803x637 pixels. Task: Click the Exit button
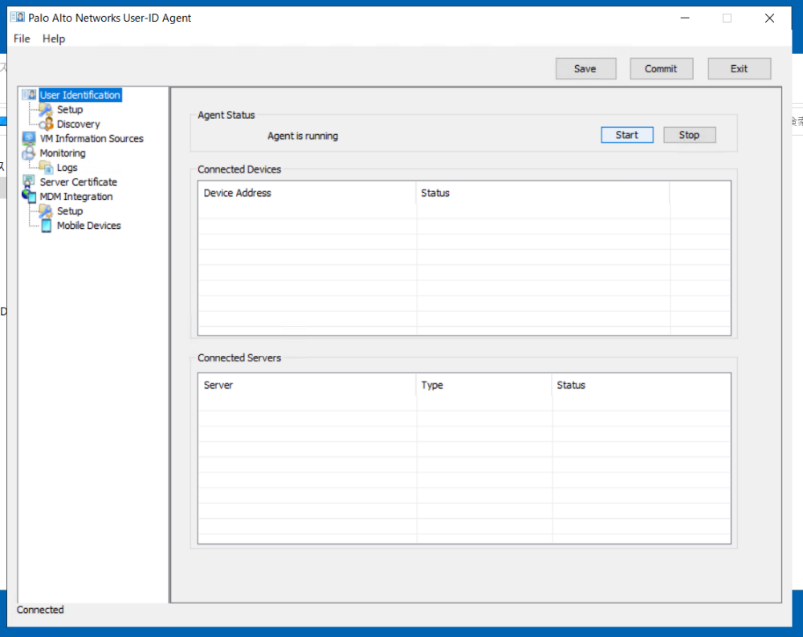click(x=739, y=69)
